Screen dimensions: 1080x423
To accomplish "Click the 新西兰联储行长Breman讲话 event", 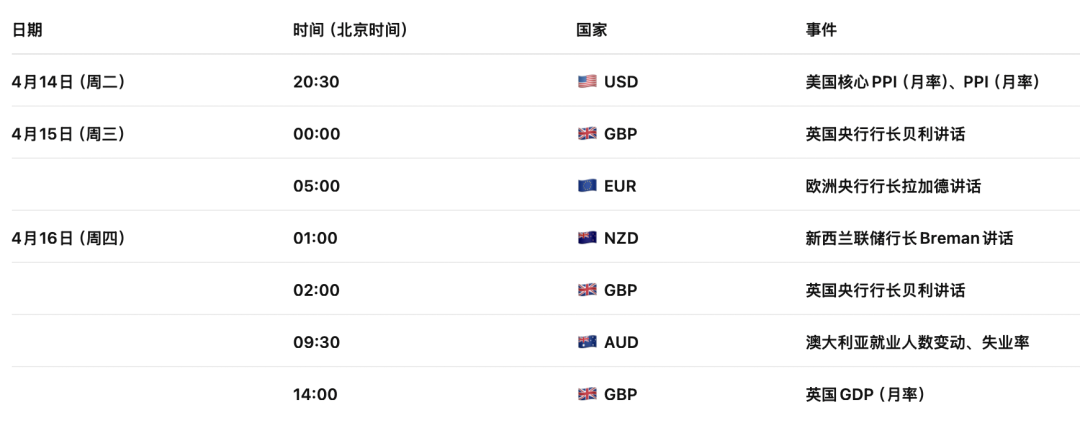I will pos(909,238).
